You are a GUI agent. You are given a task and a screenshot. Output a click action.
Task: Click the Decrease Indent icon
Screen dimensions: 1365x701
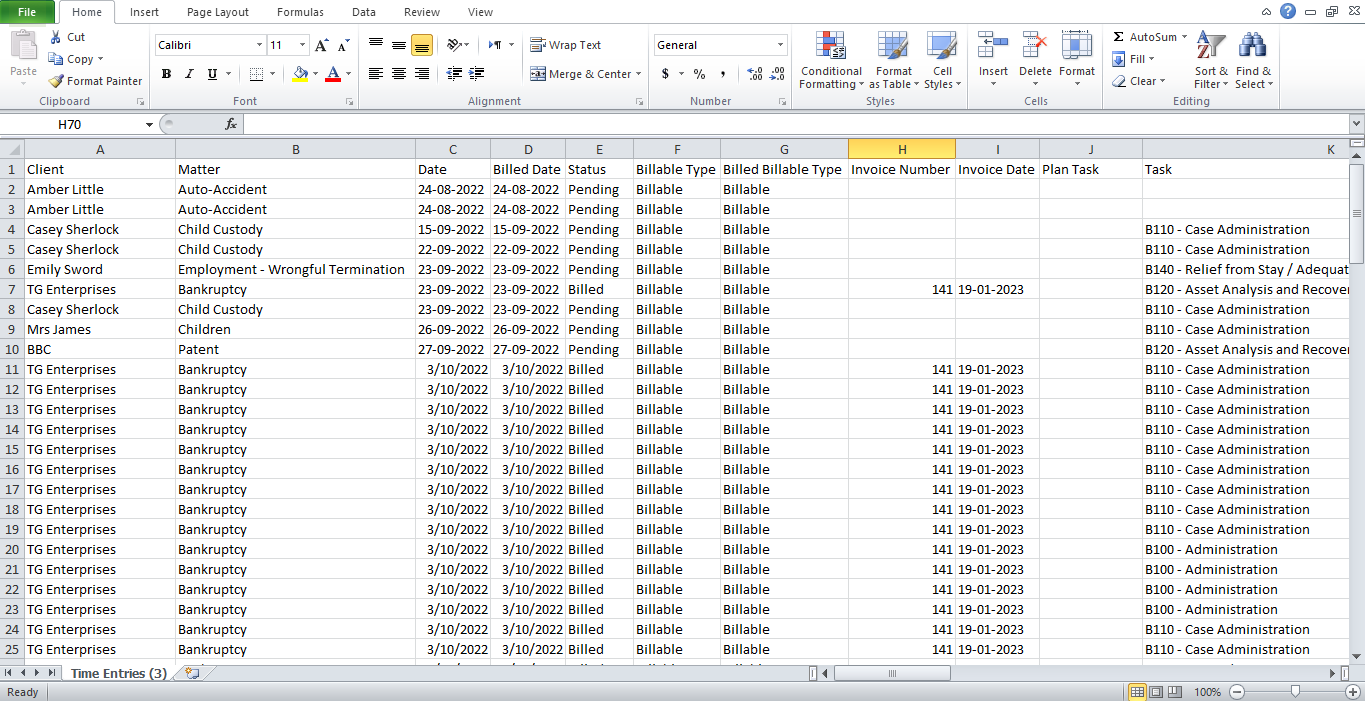pos(454,74)
